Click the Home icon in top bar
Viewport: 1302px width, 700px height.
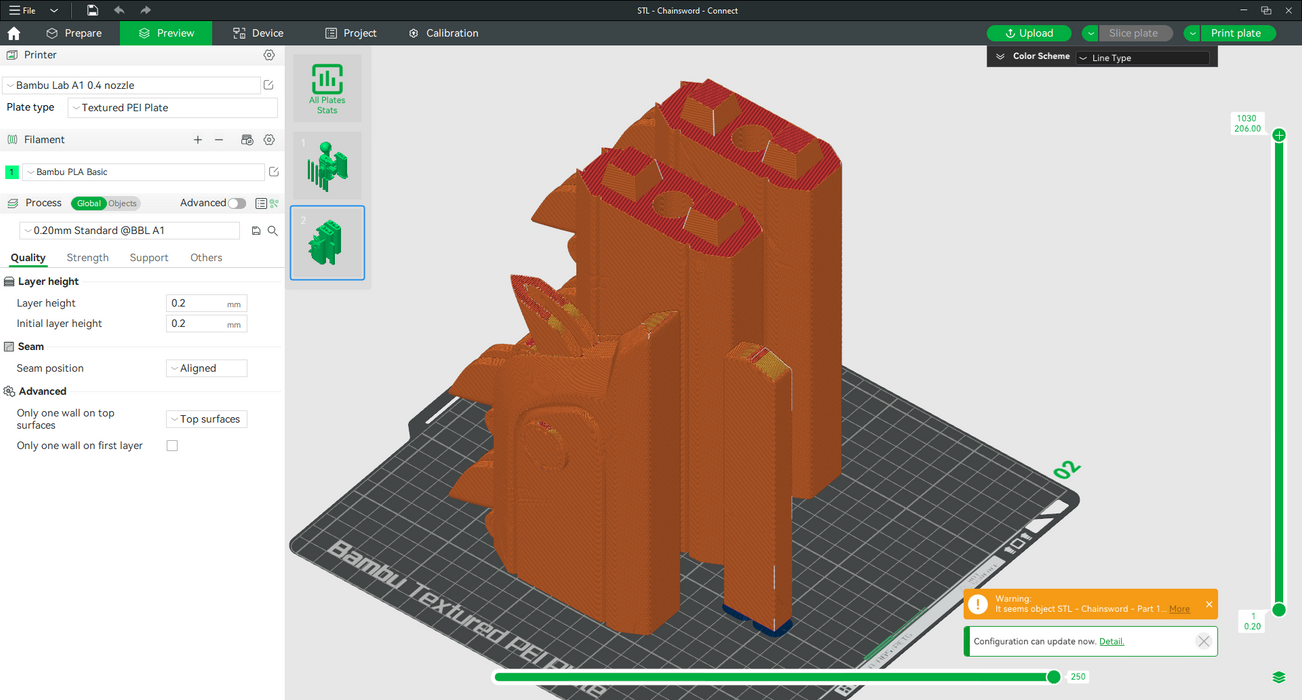14,33
